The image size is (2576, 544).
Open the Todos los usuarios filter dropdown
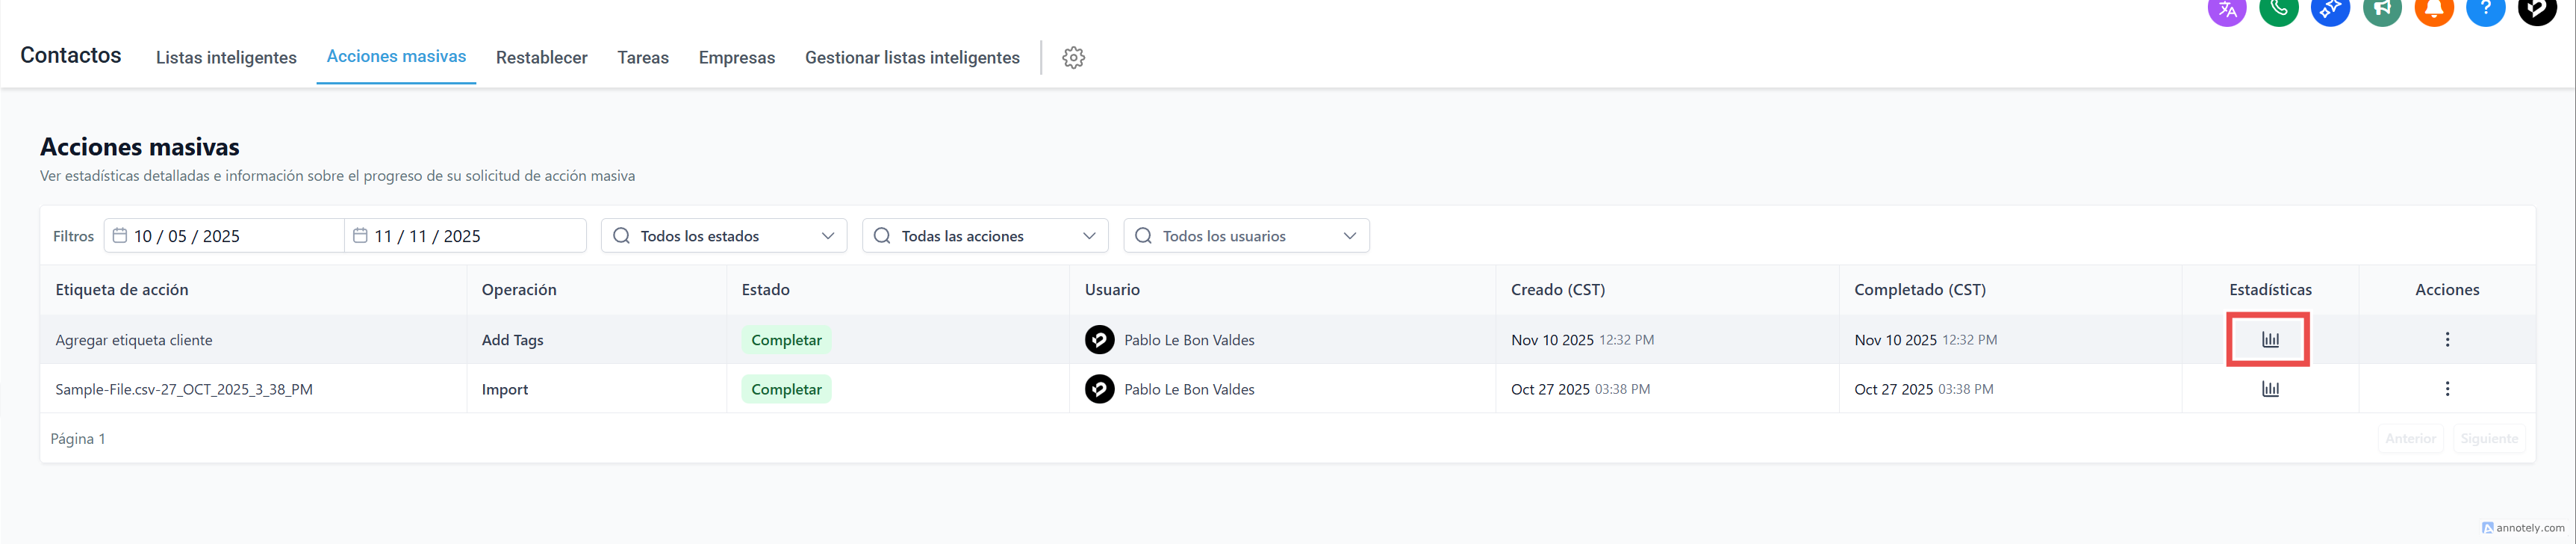[x=1246, y=236]
